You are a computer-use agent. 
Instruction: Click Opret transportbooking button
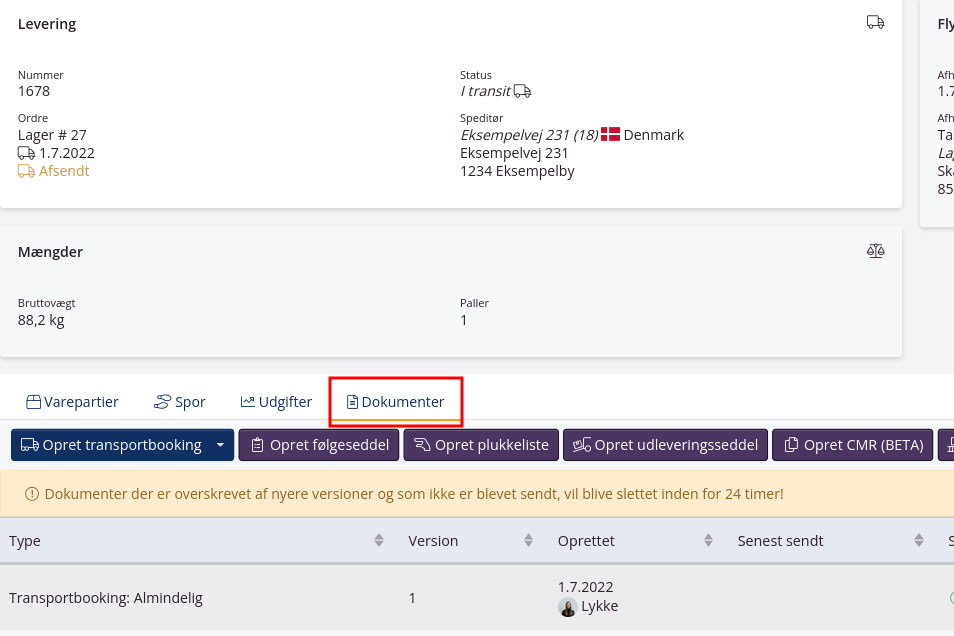(111, 445)
